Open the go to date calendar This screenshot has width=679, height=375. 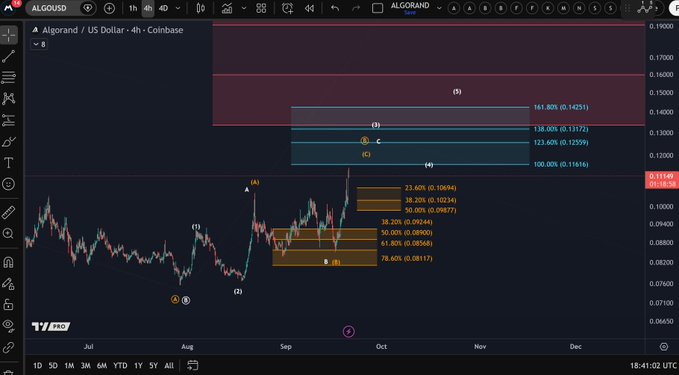(x=193, y=365)
